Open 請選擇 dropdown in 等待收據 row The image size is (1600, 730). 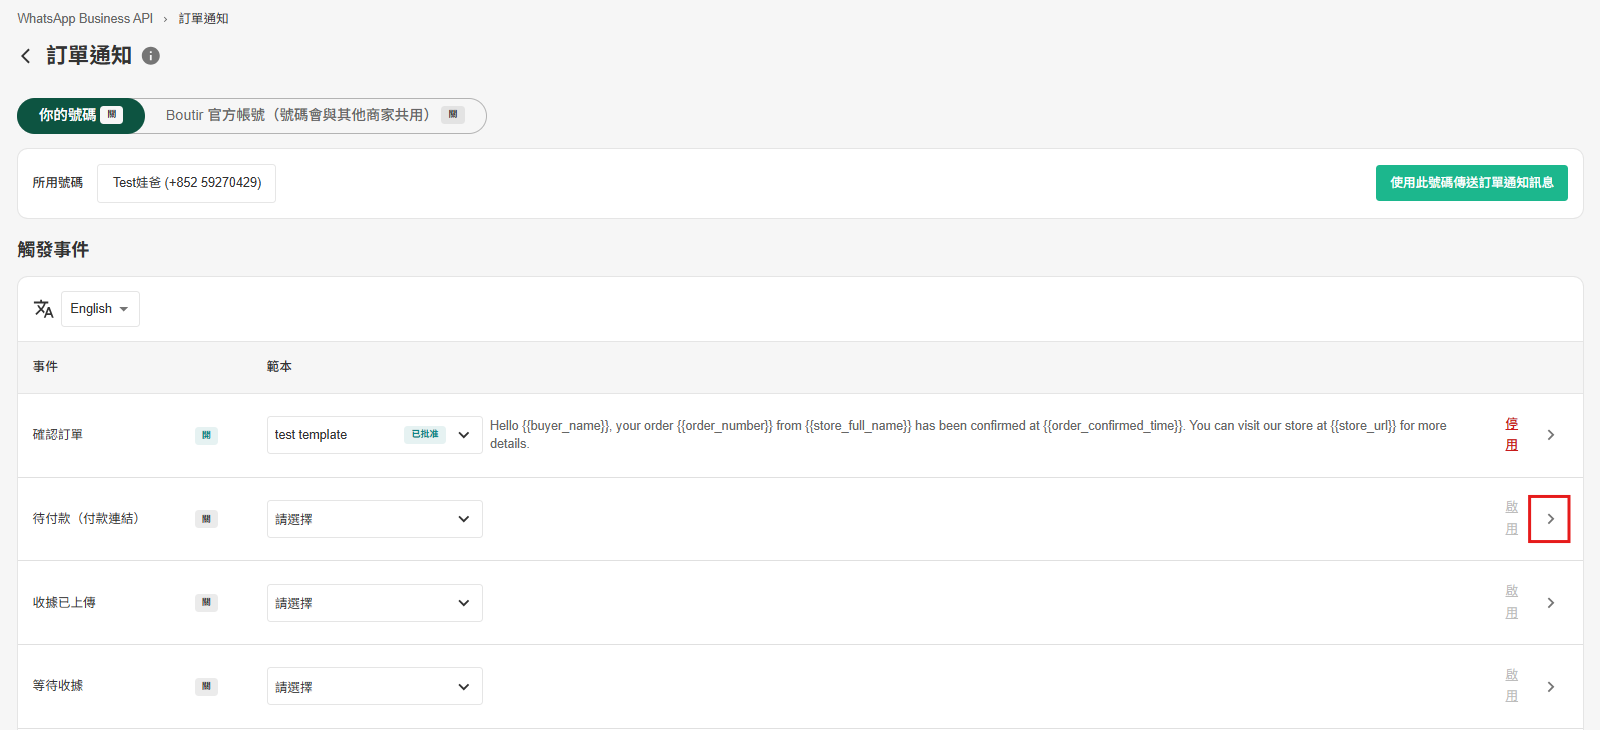[375, 686]
